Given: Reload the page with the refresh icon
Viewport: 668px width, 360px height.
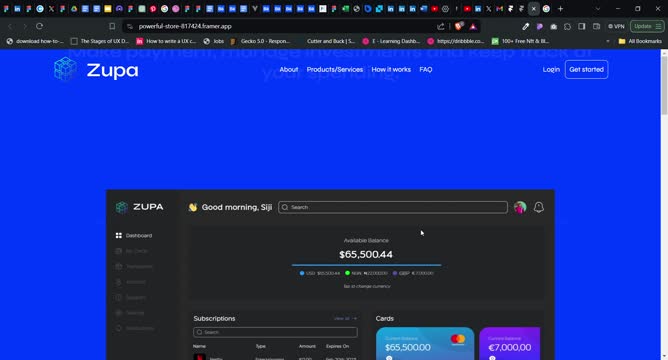Looking at the screenshot, I should pyautogui.click(x=39, y=26).
